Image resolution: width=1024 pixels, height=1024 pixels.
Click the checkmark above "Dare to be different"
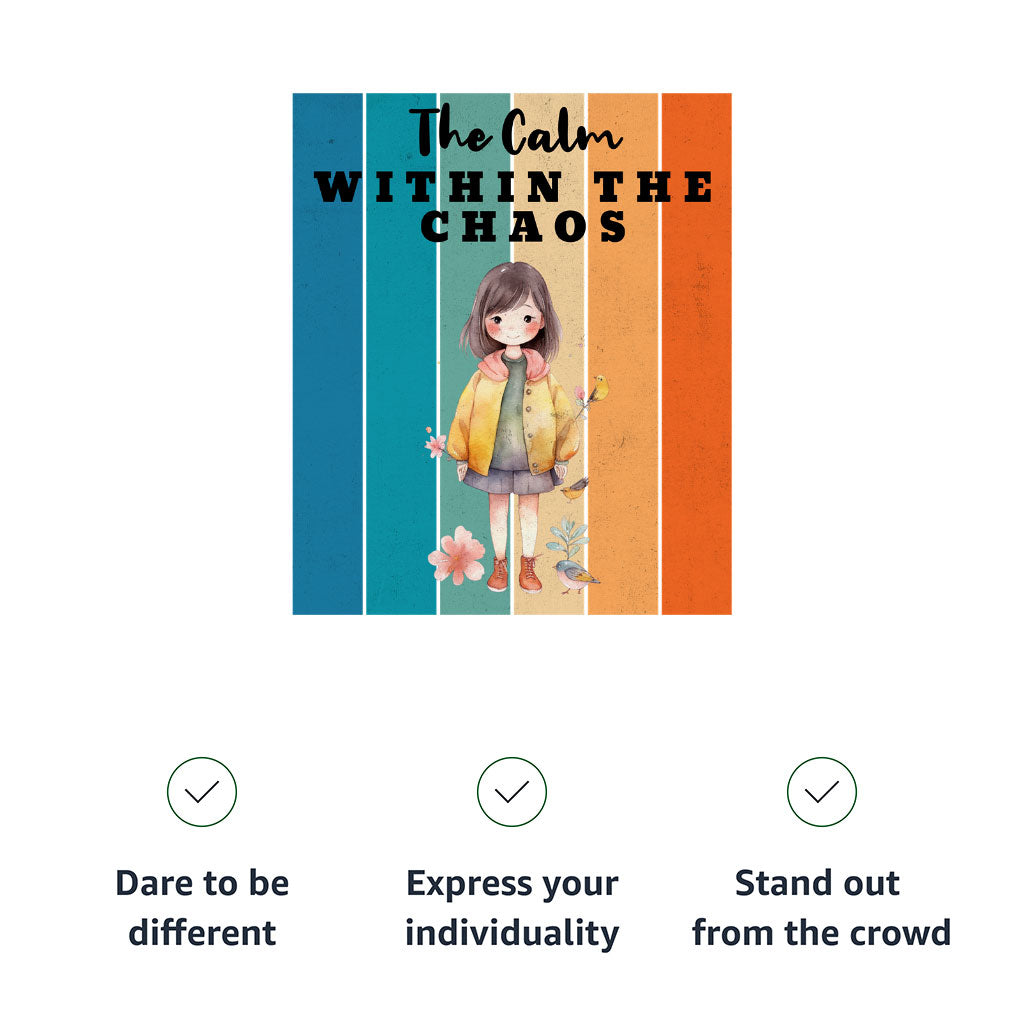[x=202, y=792]
